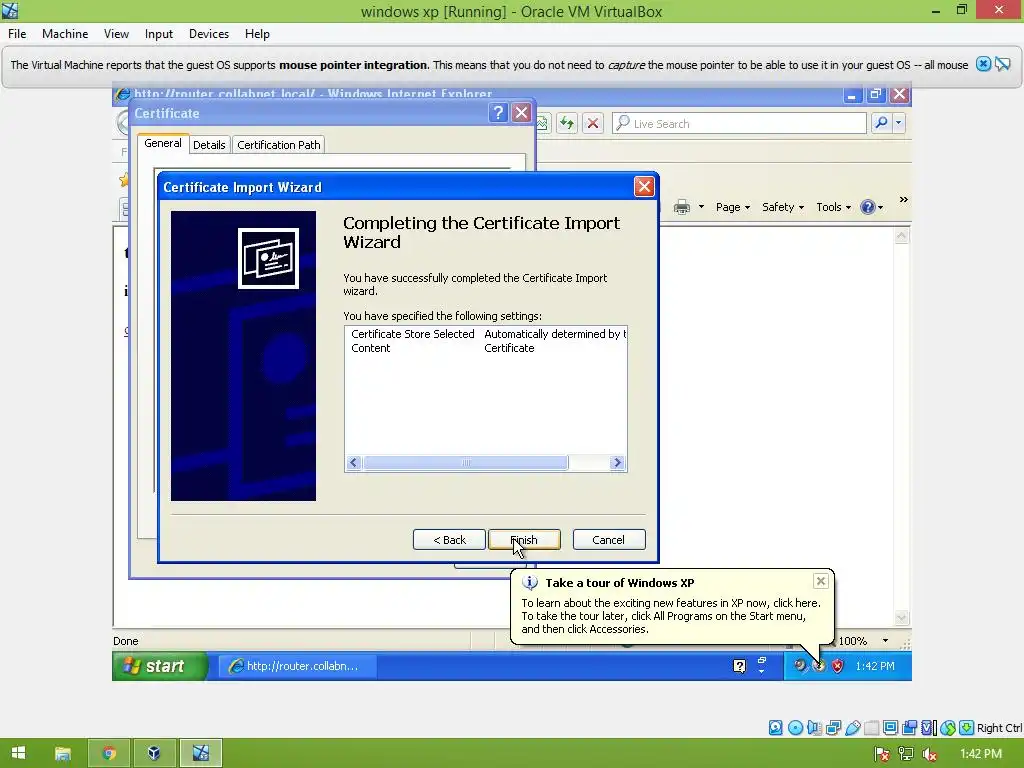Click the notification do-not-show-again icon
This screenshot has width=1024, height=768.
(1003, 64)
